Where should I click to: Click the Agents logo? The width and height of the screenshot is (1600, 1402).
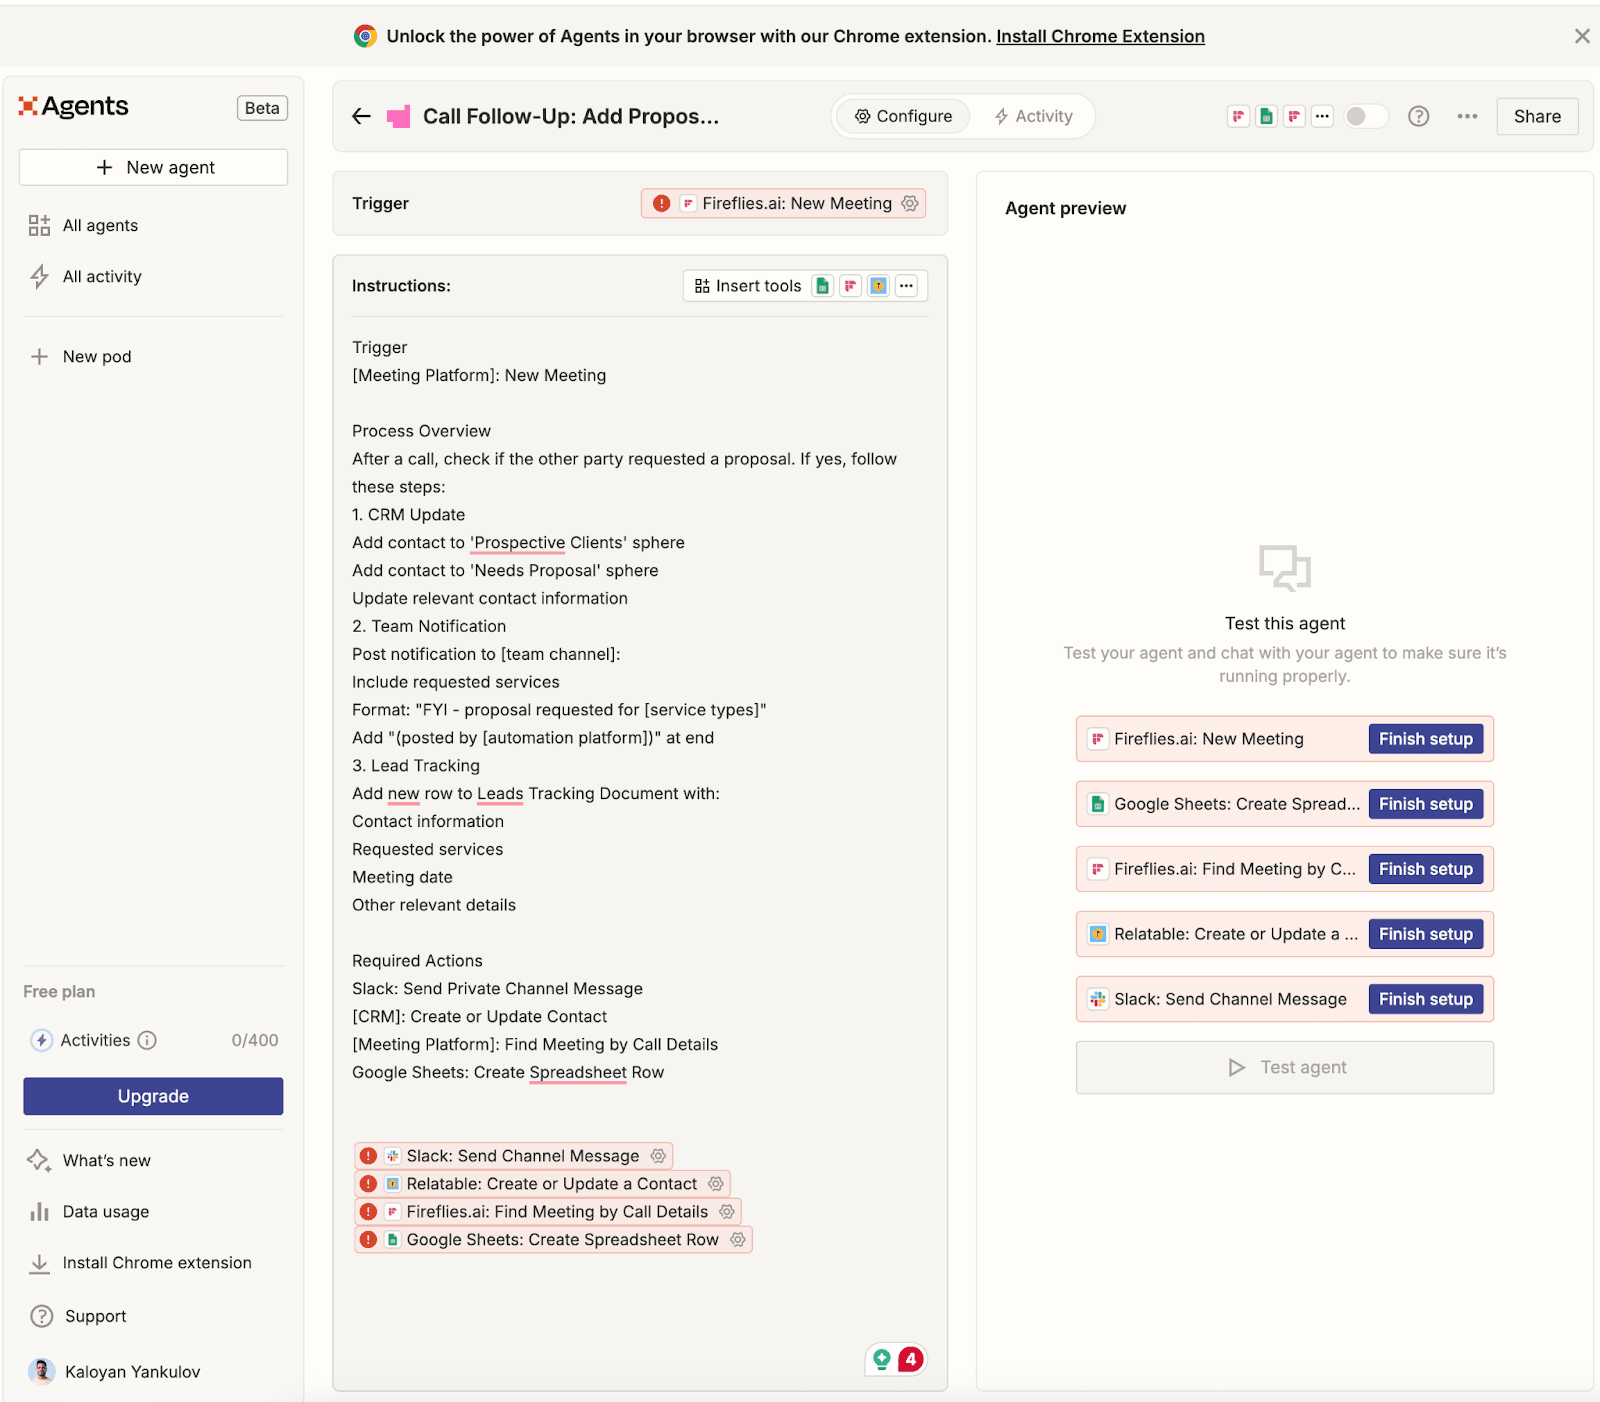[74, 106]
